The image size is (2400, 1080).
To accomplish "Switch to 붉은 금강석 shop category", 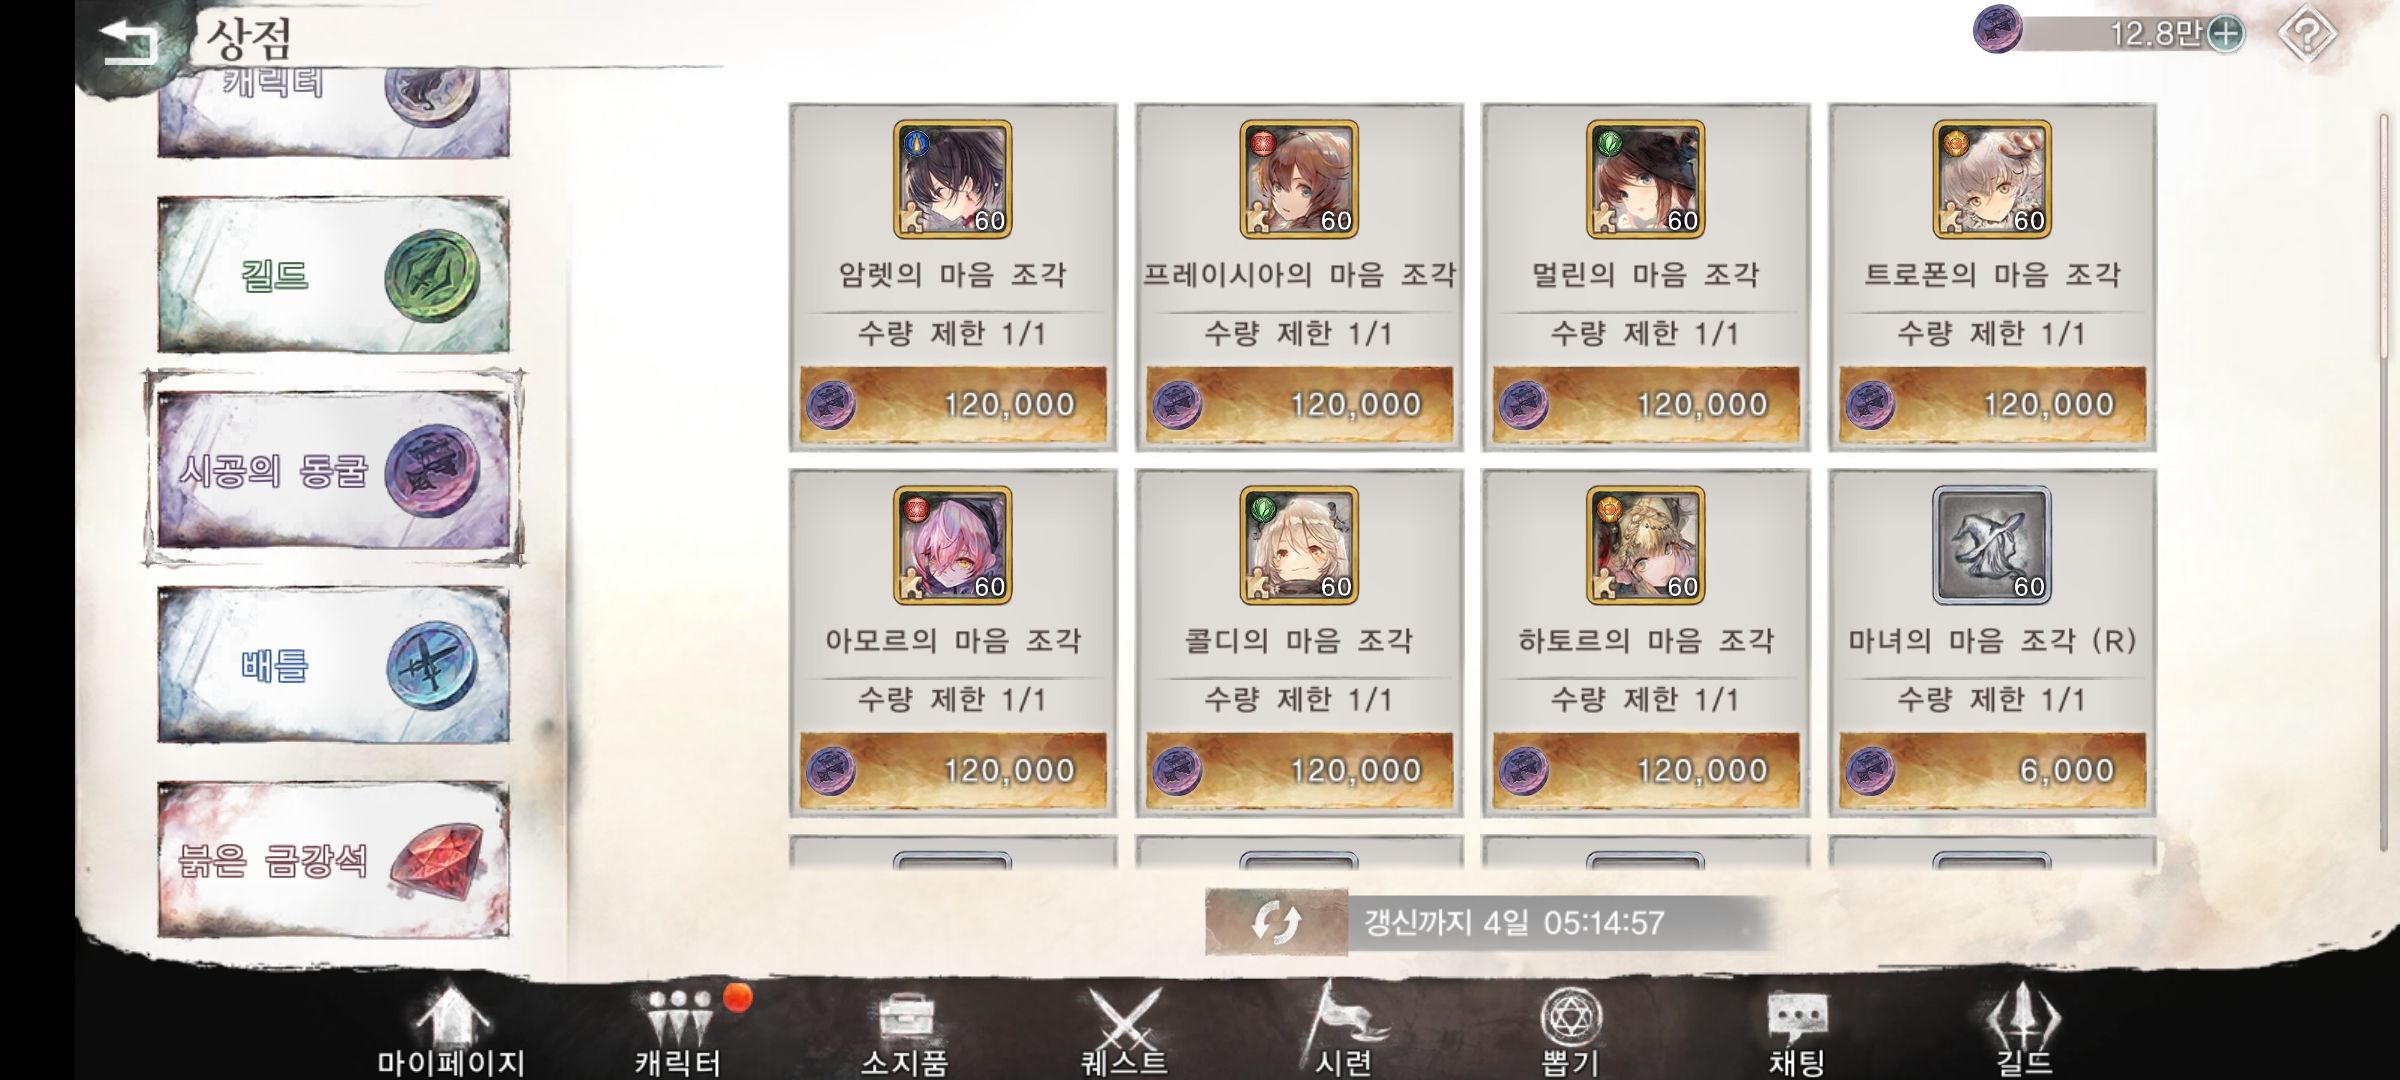I will pos(333,860).
